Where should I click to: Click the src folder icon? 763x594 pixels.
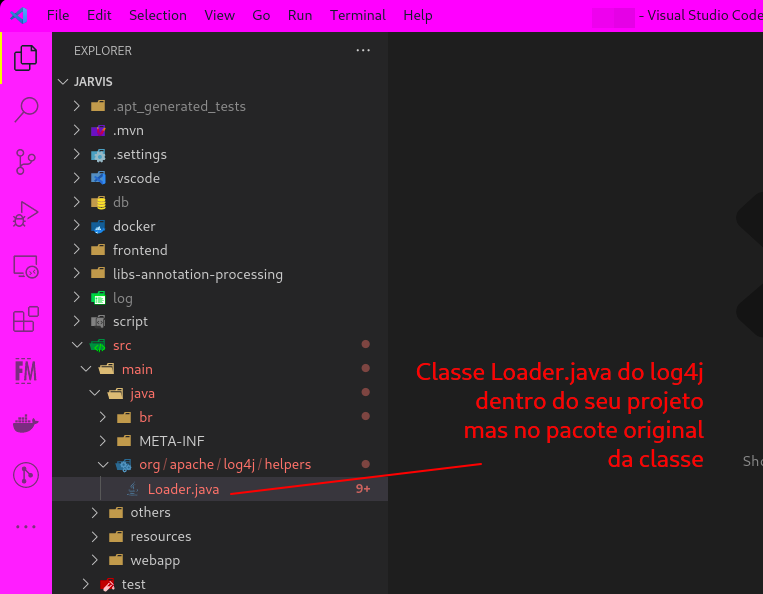pyautogui.click(x=98, y=345)
